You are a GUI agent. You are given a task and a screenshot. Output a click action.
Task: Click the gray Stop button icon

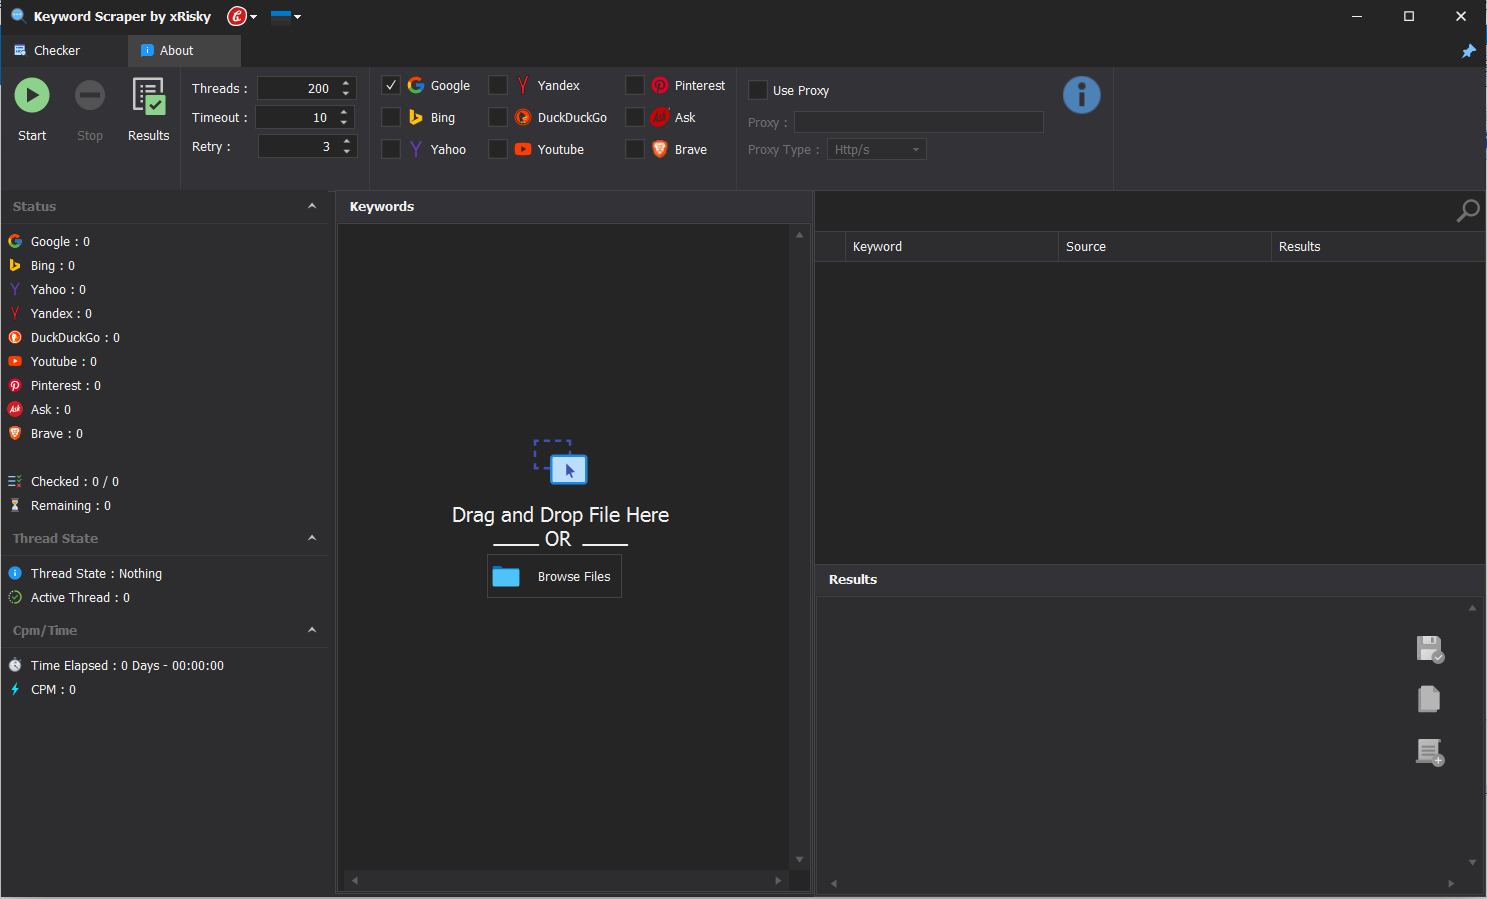click(x=90, y=96)
